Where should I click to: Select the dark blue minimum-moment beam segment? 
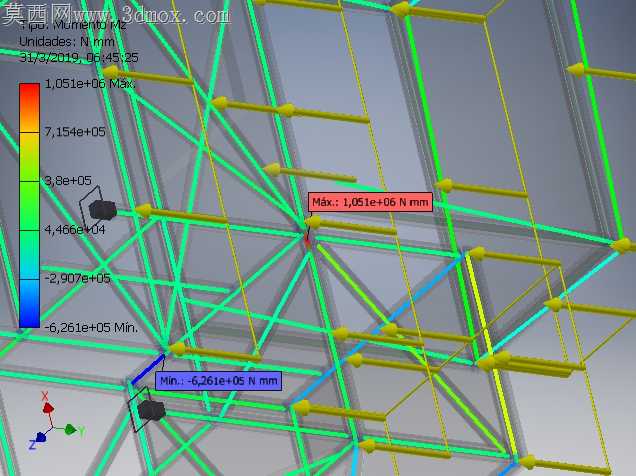[148, 369]
